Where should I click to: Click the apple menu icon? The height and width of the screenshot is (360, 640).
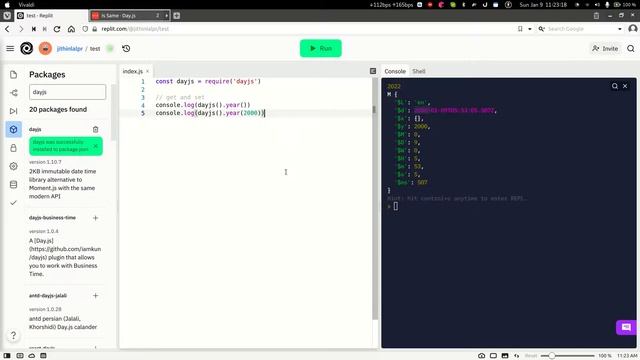point(7,5)
